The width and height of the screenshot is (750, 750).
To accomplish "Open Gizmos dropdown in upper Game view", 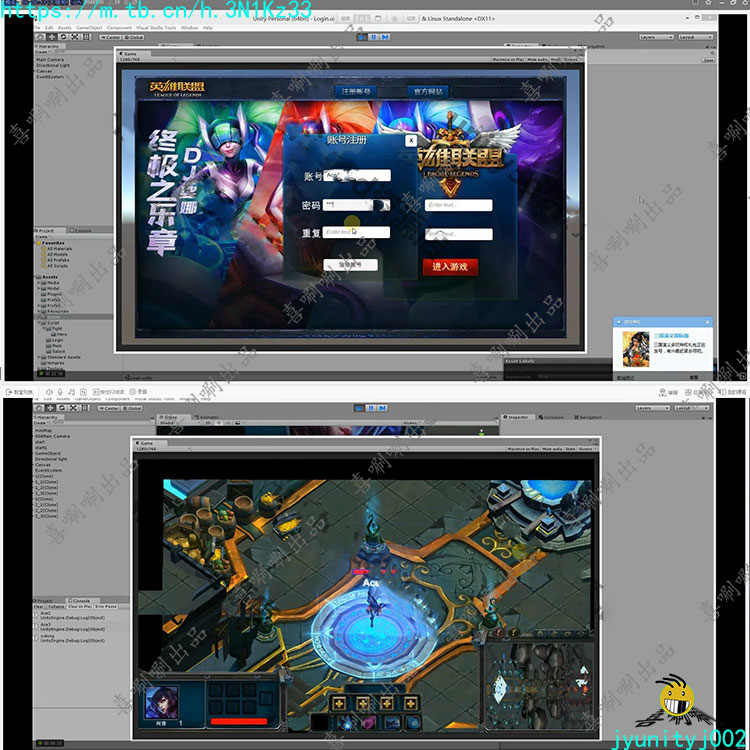I will point(571,60).
